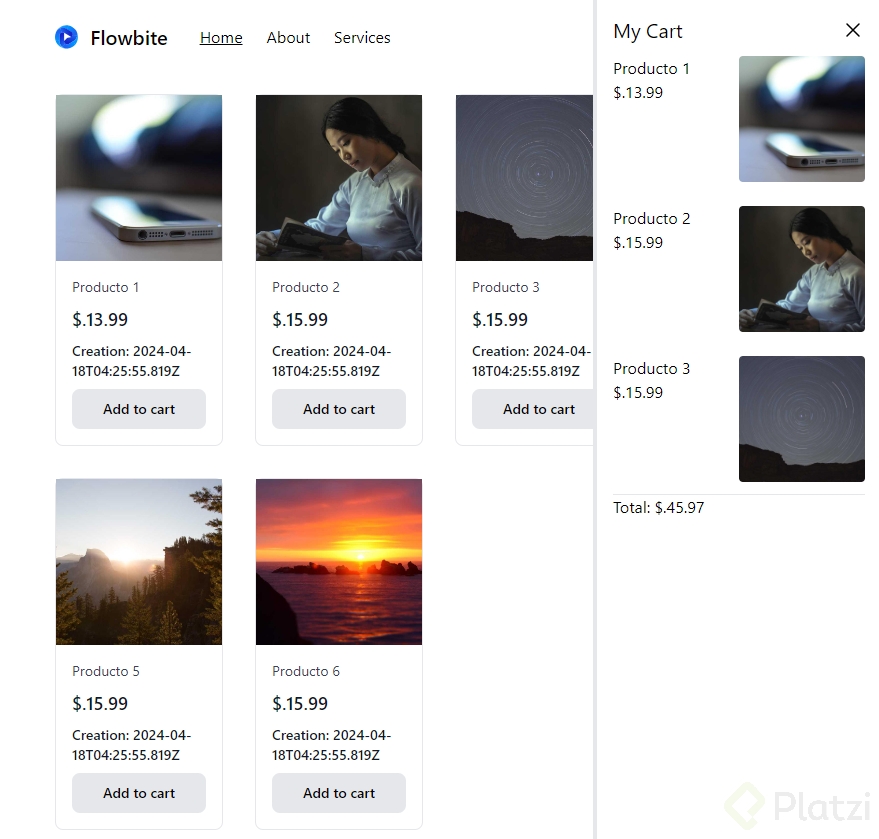
Task: Close the My Cart panel
Action: pos(852,31)
